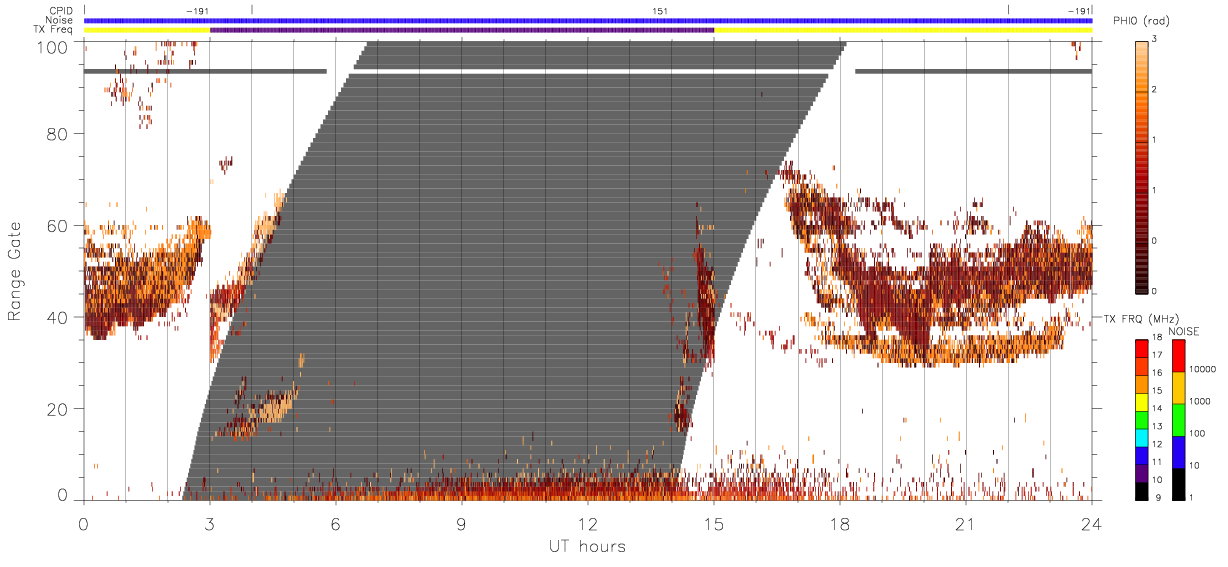Click the 'TX Freq' row label

coord(53,30)
